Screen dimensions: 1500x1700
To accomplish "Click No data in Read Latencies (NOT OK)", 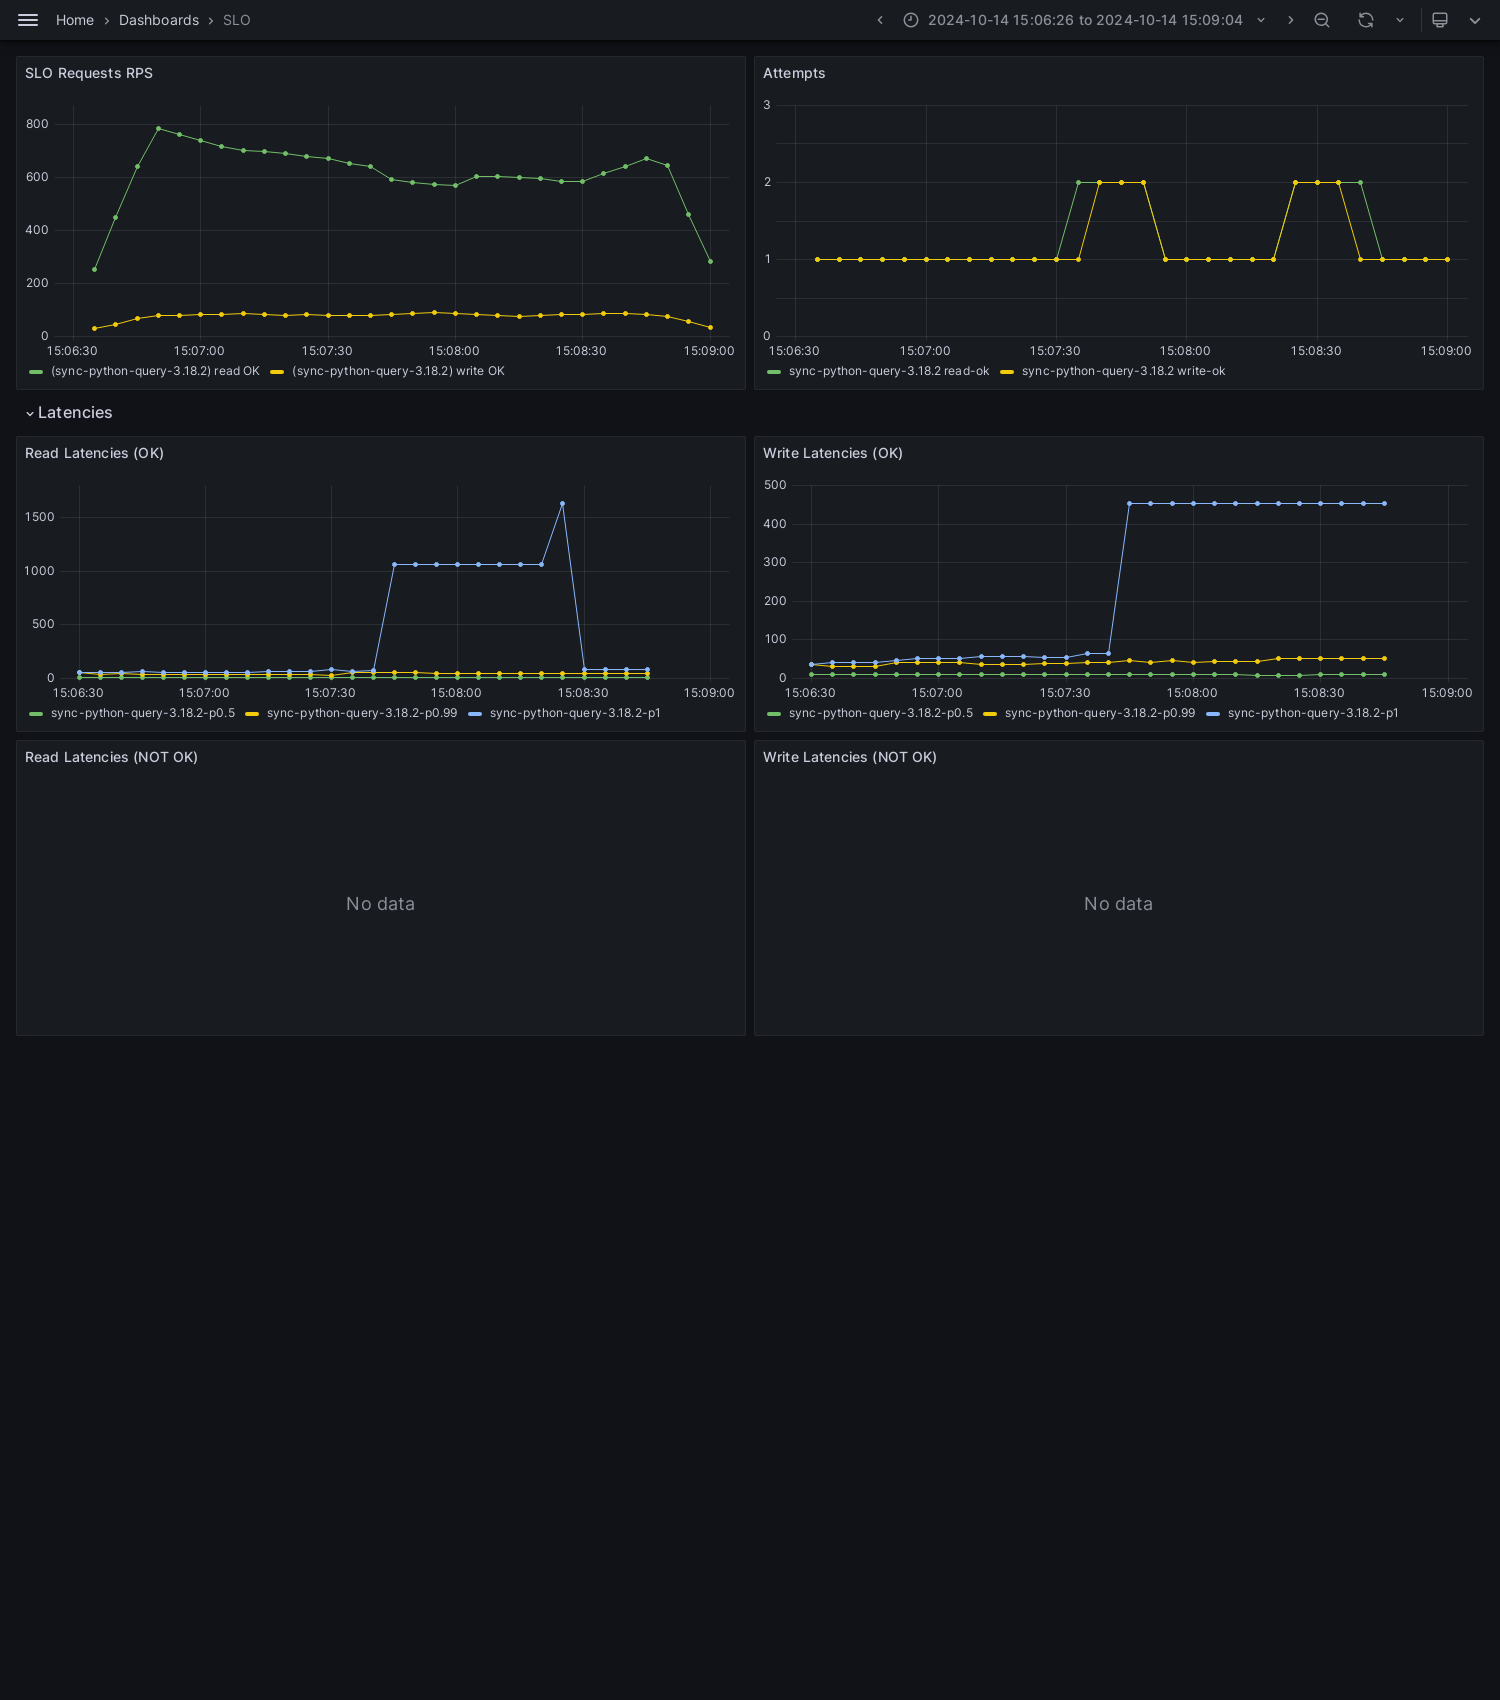I will pyautogui.click(x=380, y=904).
